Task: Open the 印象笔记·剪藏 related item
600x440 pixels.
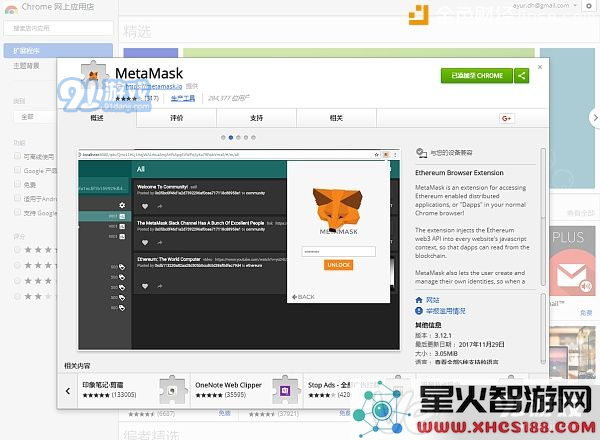Action: 134,390
